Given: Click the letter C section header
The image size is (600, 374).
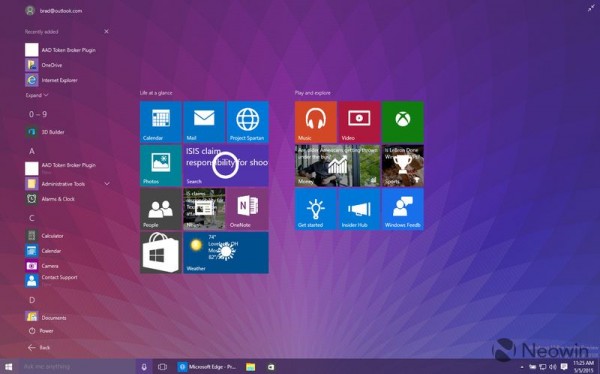Looking at the screenshot, I should click(x=32, y=218).
